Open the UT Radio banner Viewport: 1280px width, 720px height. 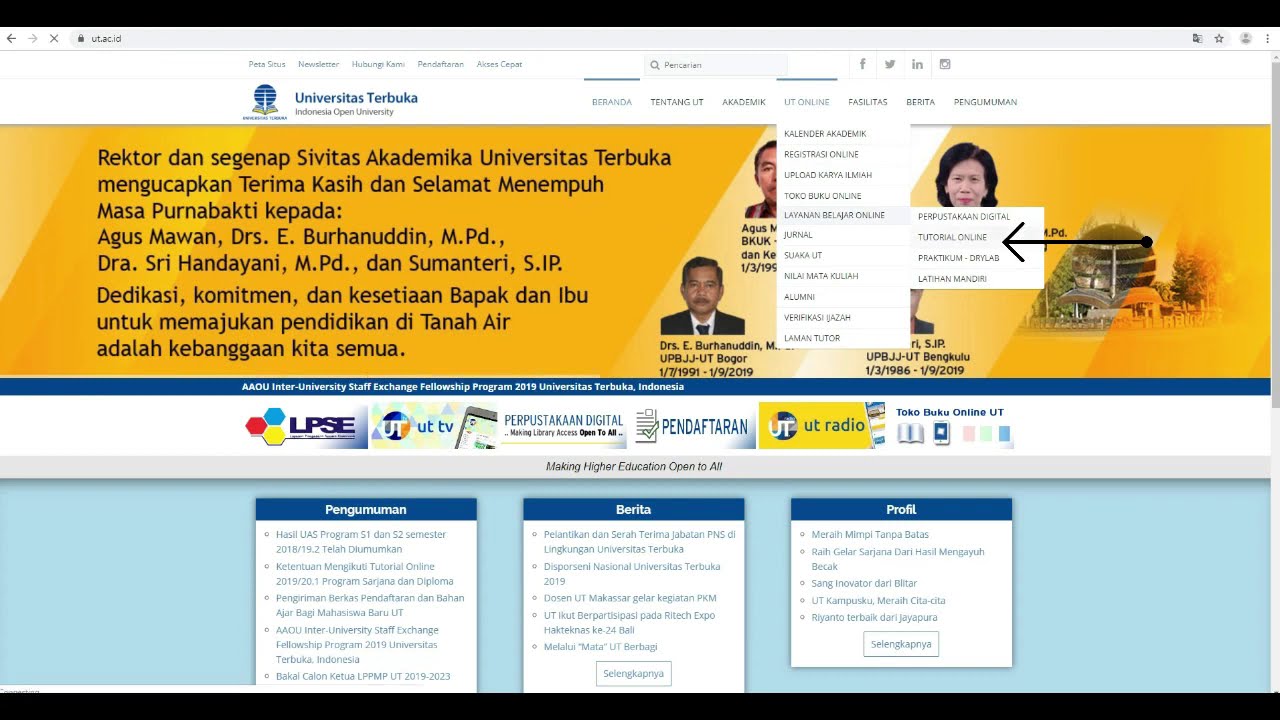[822, 426]
